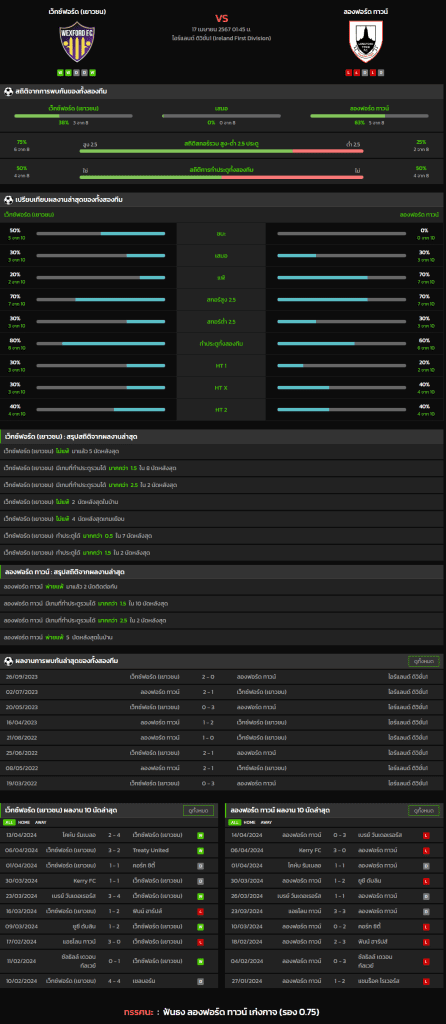Click the D badge on Wexford's Kerry FC 1-1 row

(x=200, y=881)
